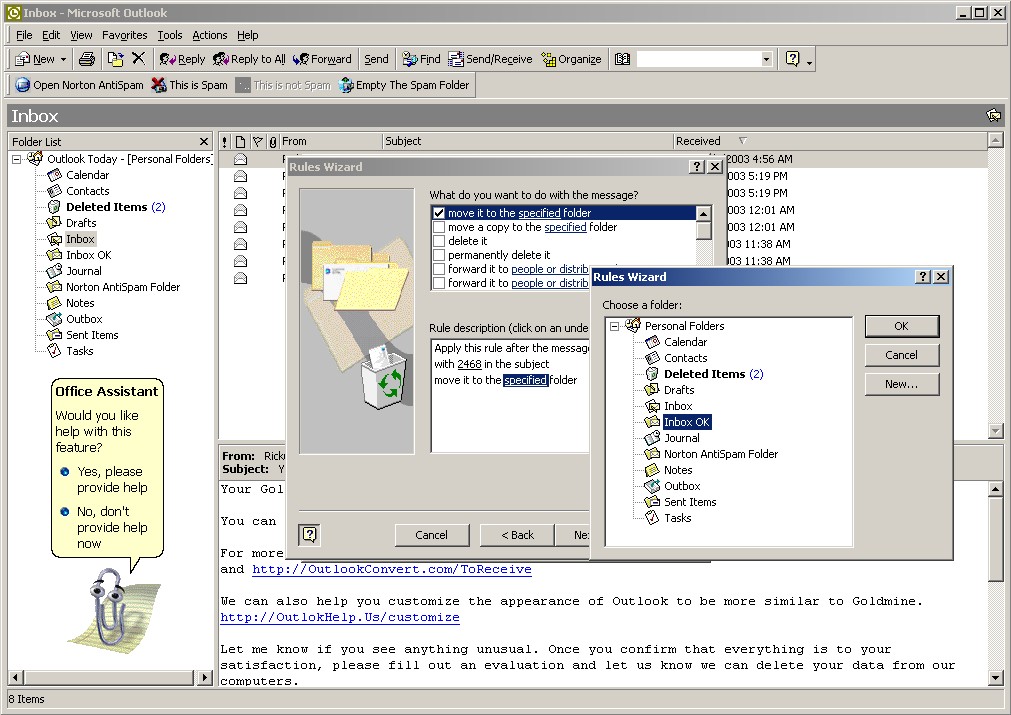This screenshot has height=715, width=1011.
Task: Open the New button dropdown arrow
Action: [x=63, y=59]
